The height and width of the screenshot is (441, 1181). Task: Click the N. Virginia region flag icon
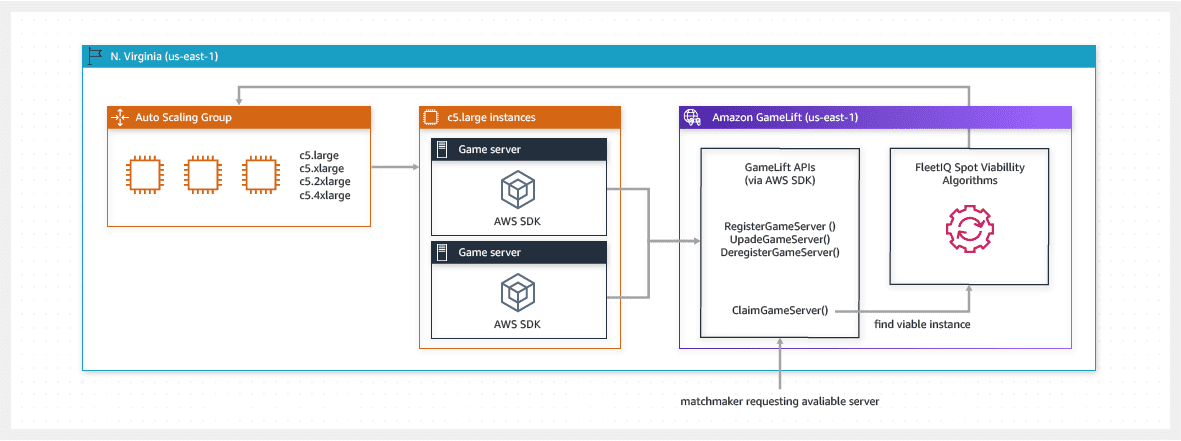pyautogui.click(x=94, y=56)
